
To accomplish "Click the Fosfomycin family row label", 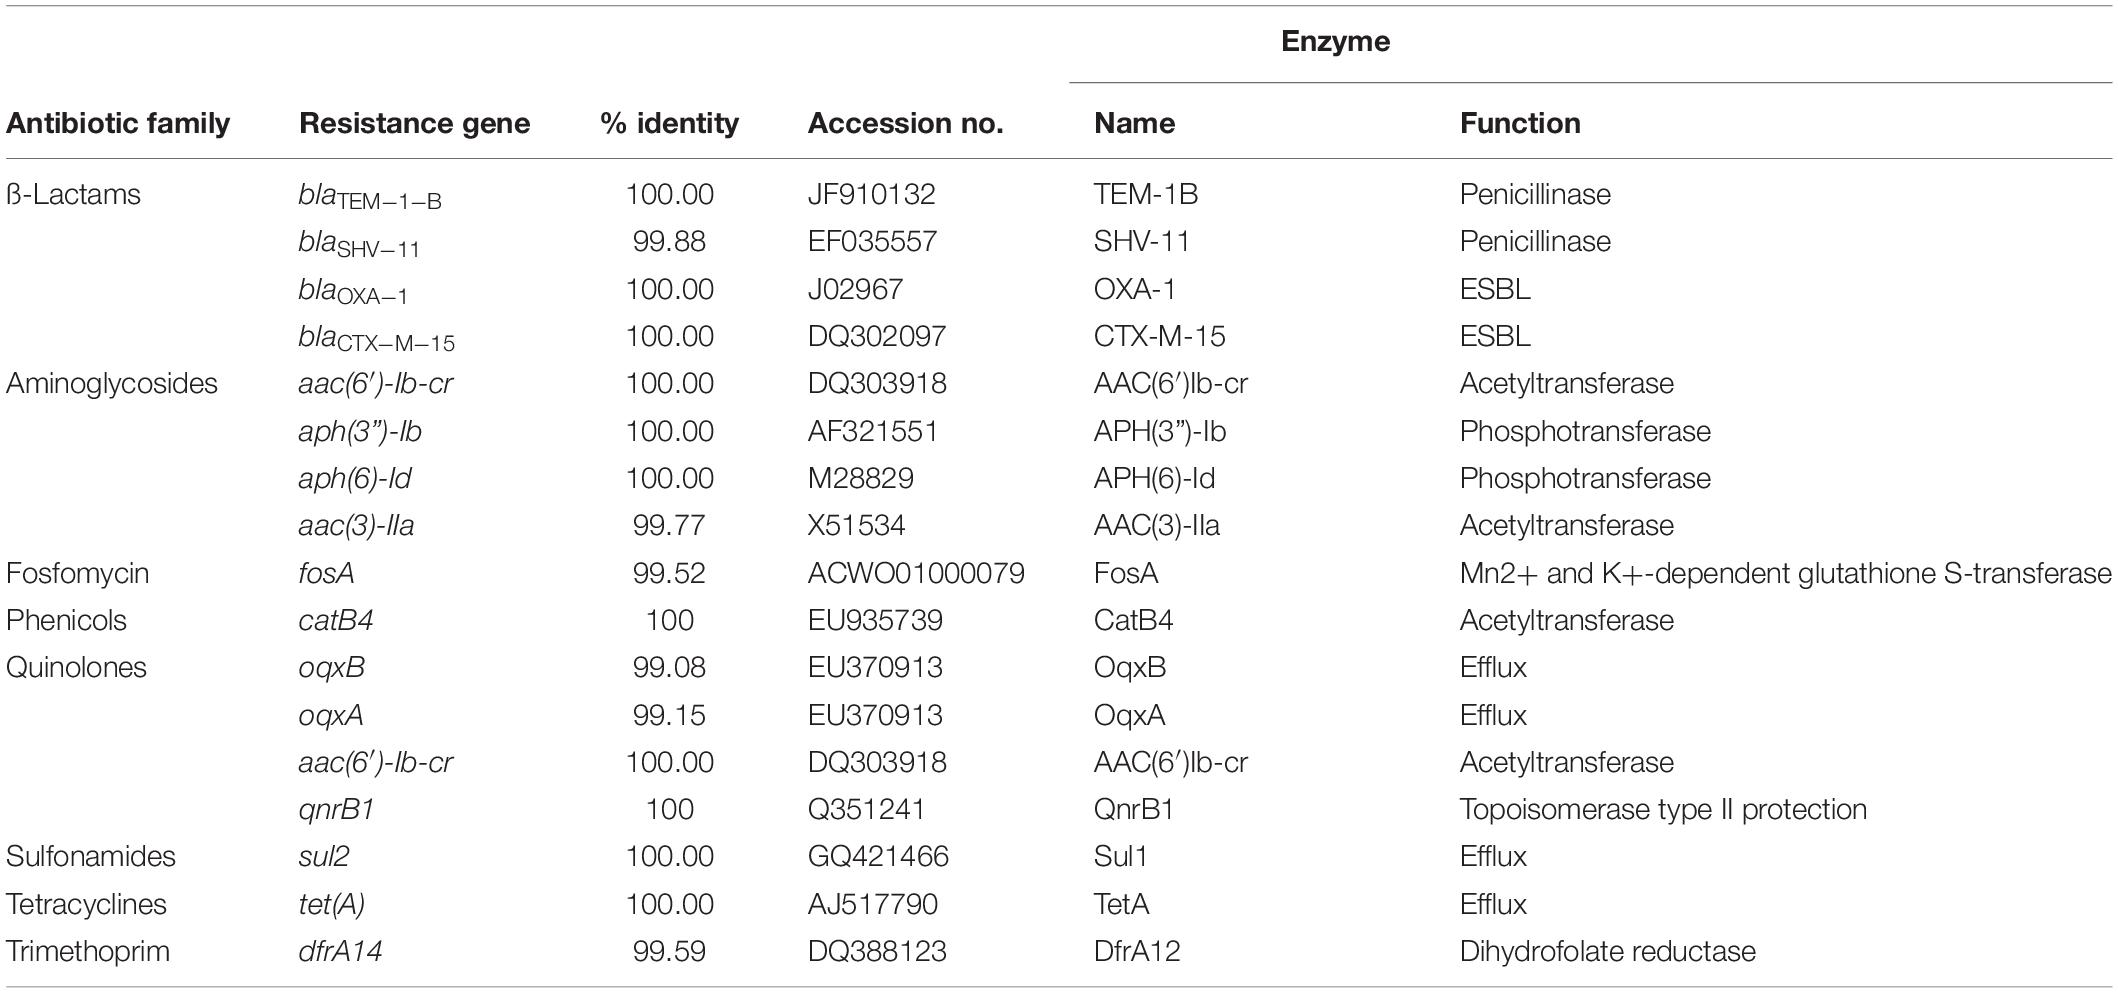I will 78,573.
